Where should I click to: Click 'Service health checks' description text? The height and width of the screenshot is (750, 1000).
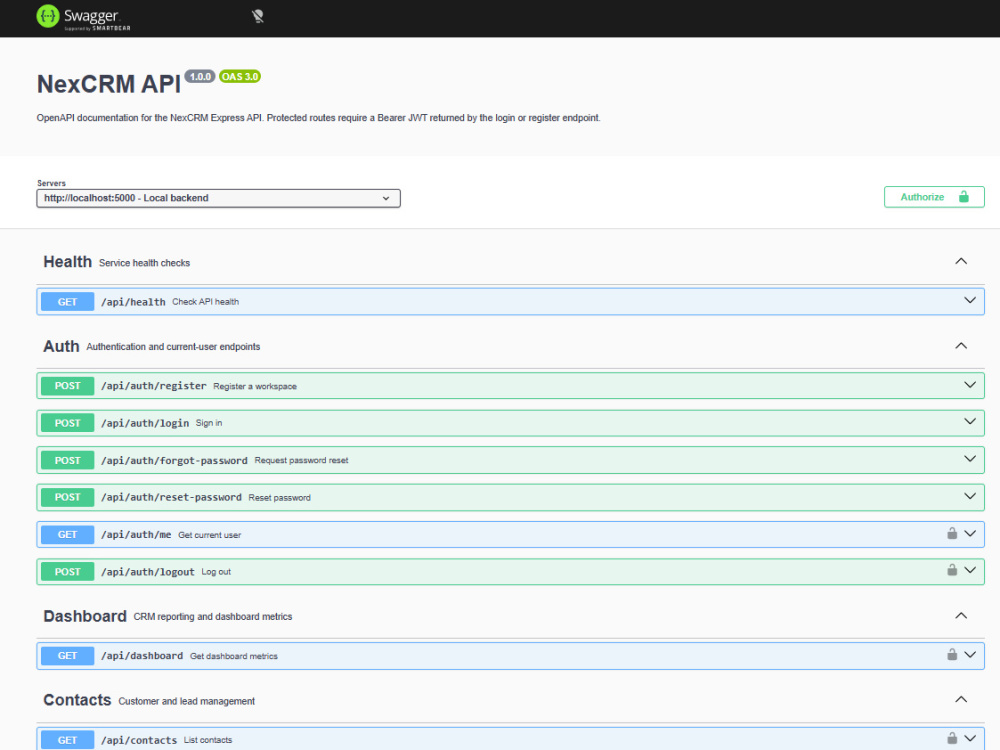(x=144, y=263)
